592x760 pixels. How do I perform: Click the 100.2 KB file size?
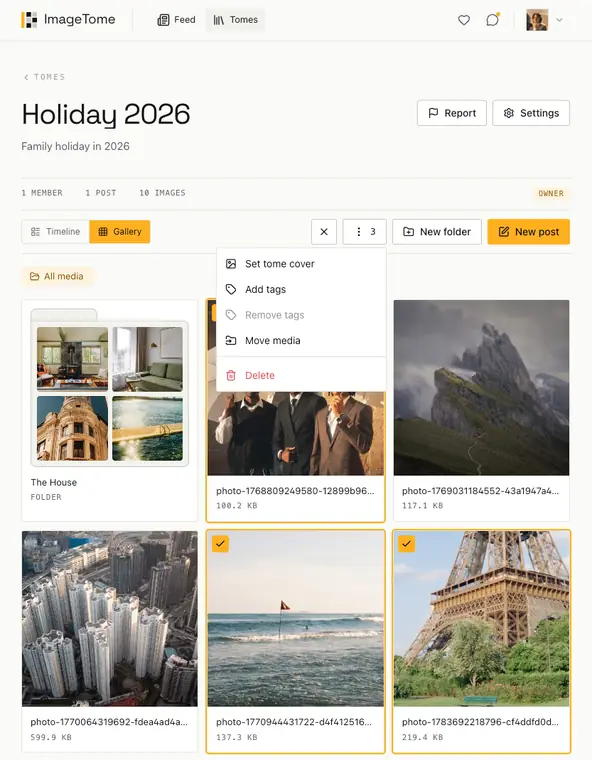(x=237, y=506)
